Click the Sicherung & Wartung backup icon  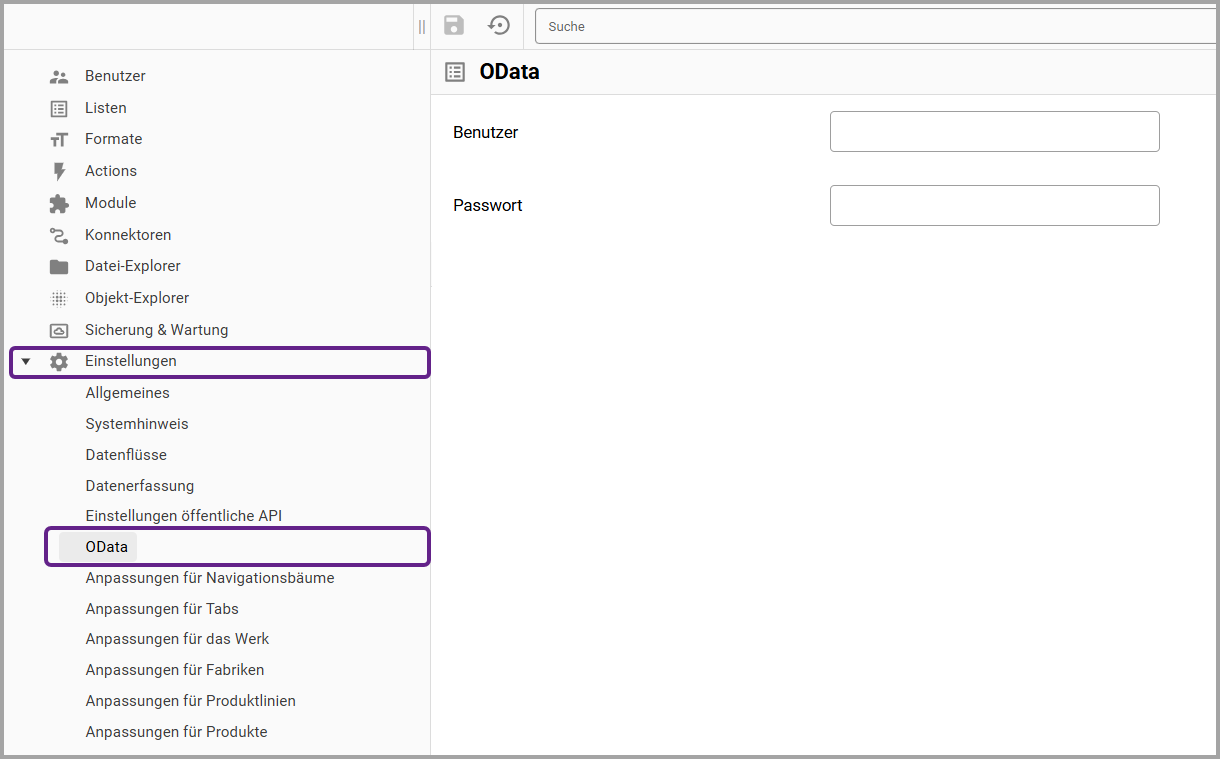tap(59, 330)
